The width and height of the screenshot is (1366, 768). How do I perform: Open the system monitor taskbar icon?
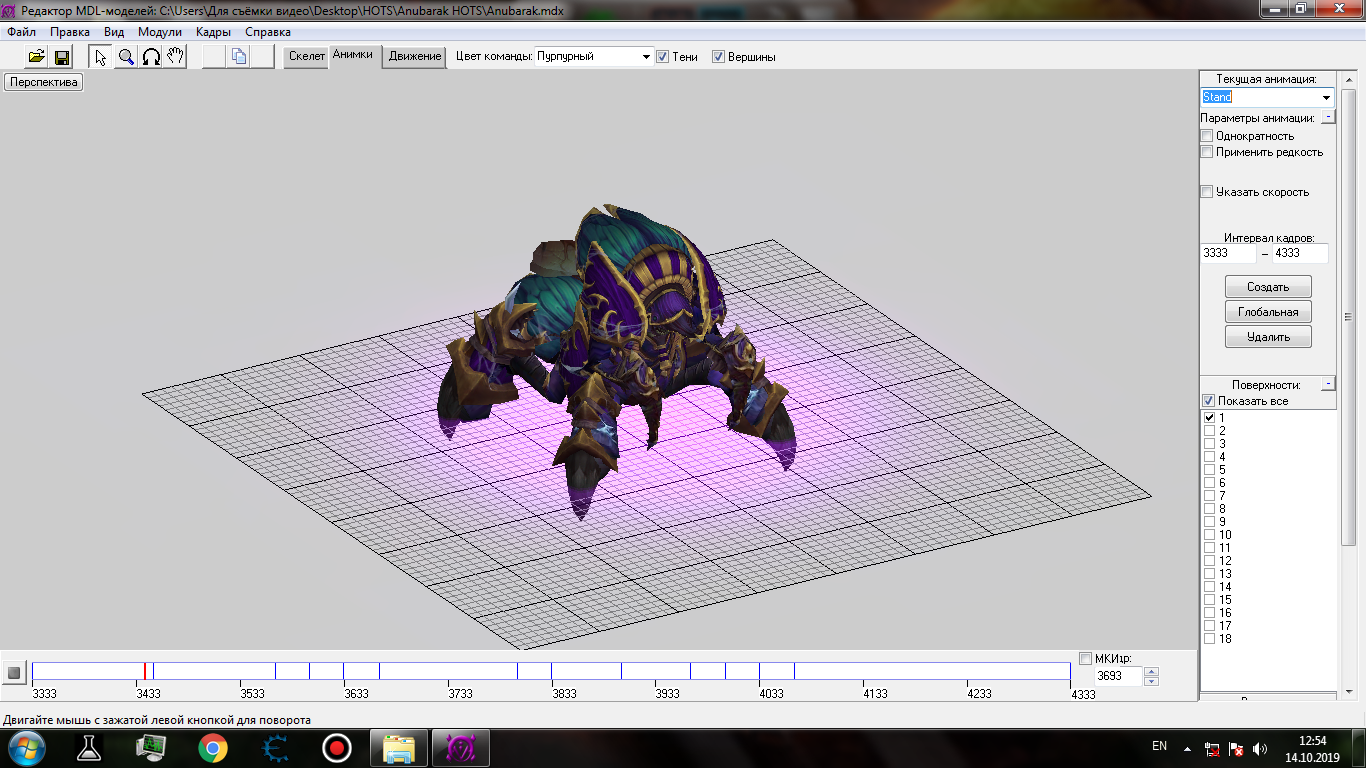pos(151,747)
